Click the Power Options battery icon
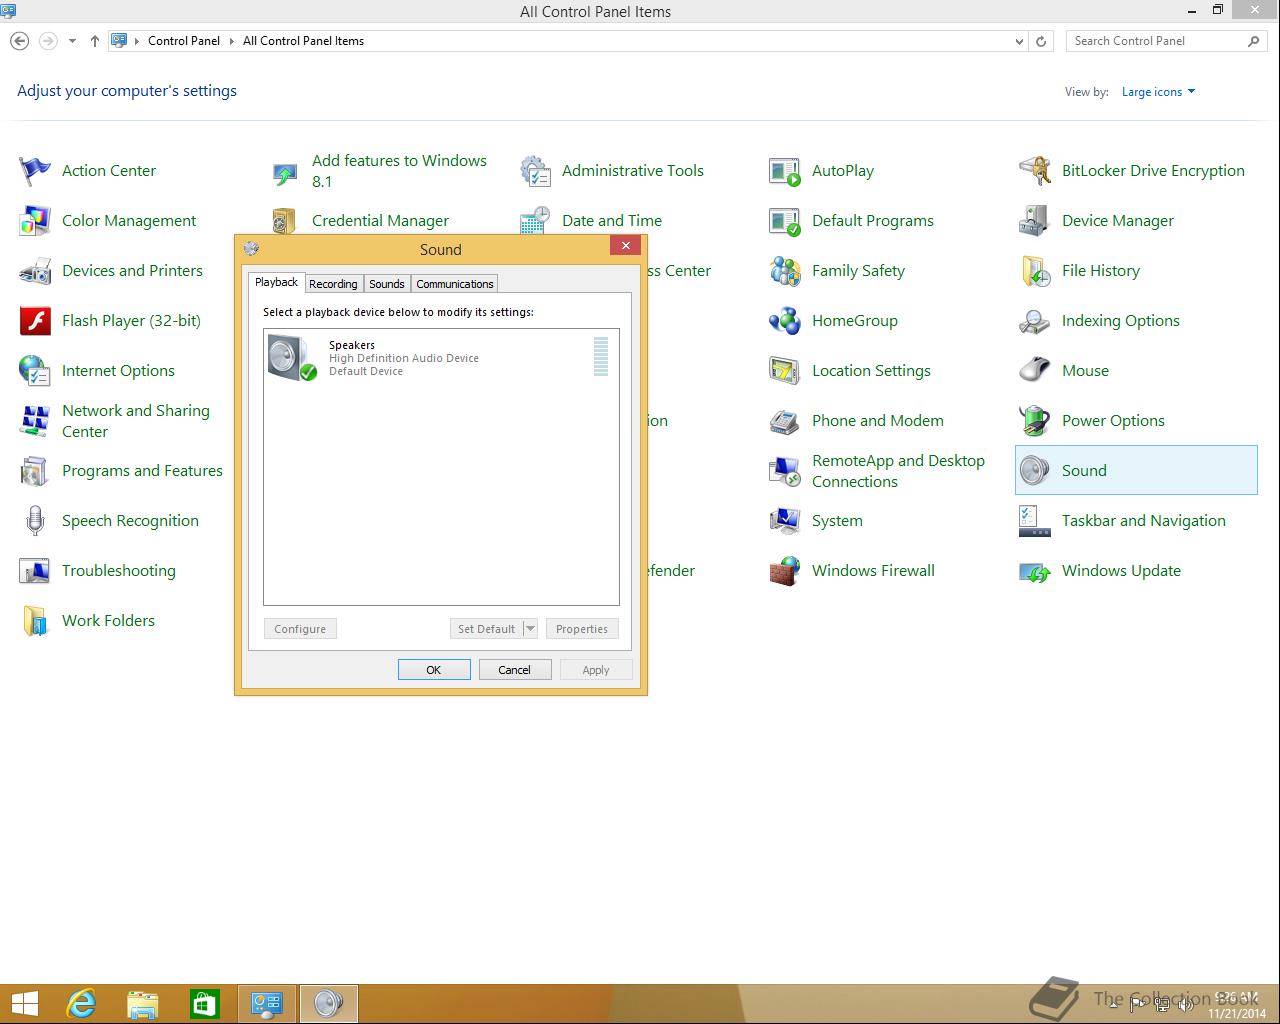The height and width of the screenshot is (1024, 1280). click(1035, 421)
